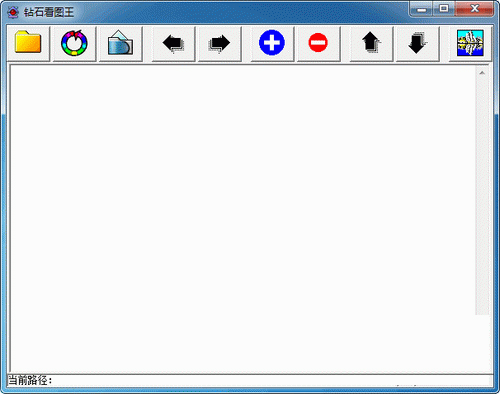Viewport: 500px width, 394px height.
Task: Go to next image with right arrow
Action: [x=219, y=43]
